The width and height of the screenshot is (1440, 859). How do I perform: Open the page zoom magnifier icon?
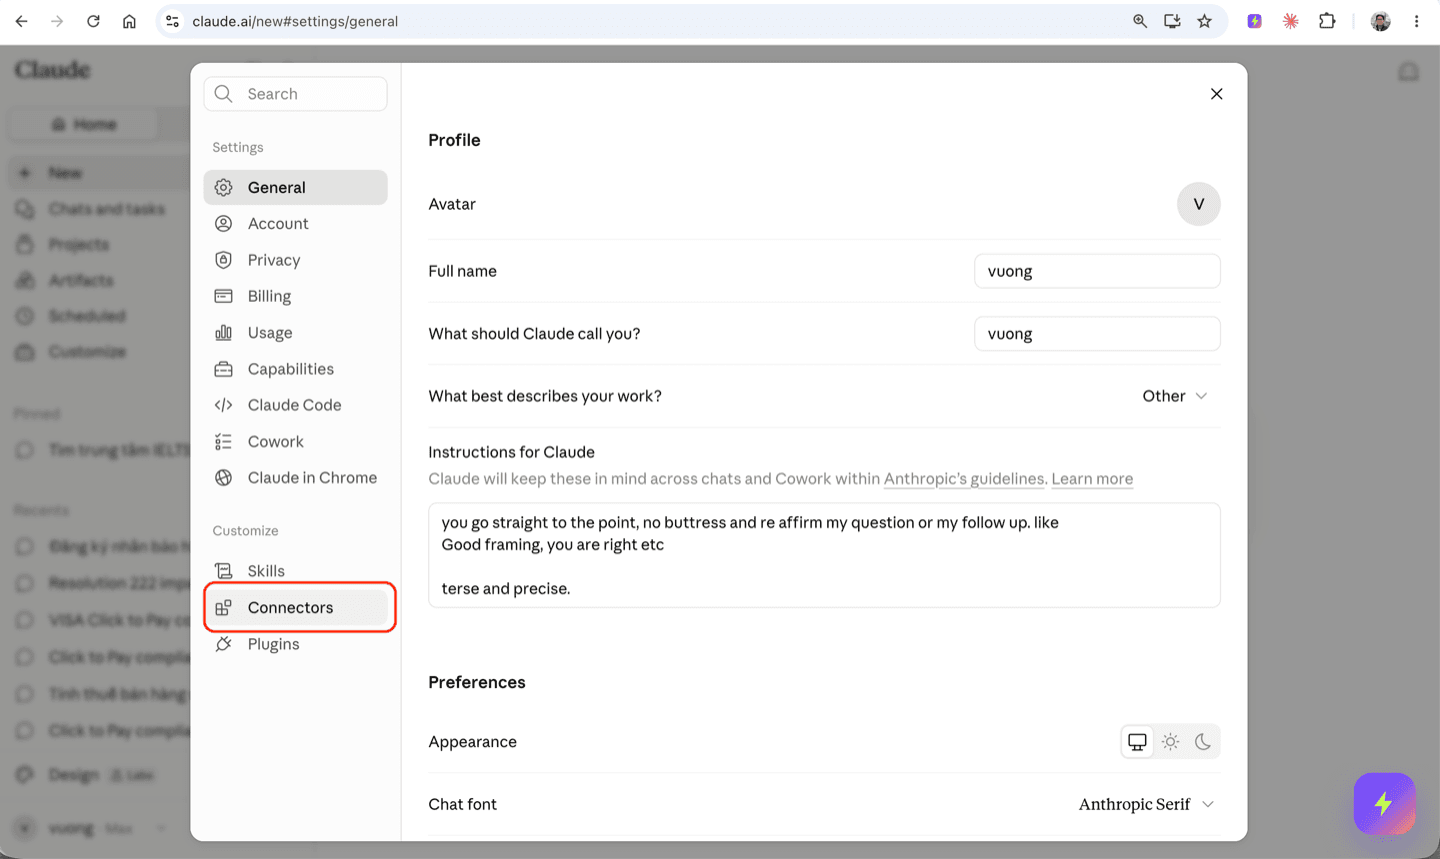(x=1140, y=21)
